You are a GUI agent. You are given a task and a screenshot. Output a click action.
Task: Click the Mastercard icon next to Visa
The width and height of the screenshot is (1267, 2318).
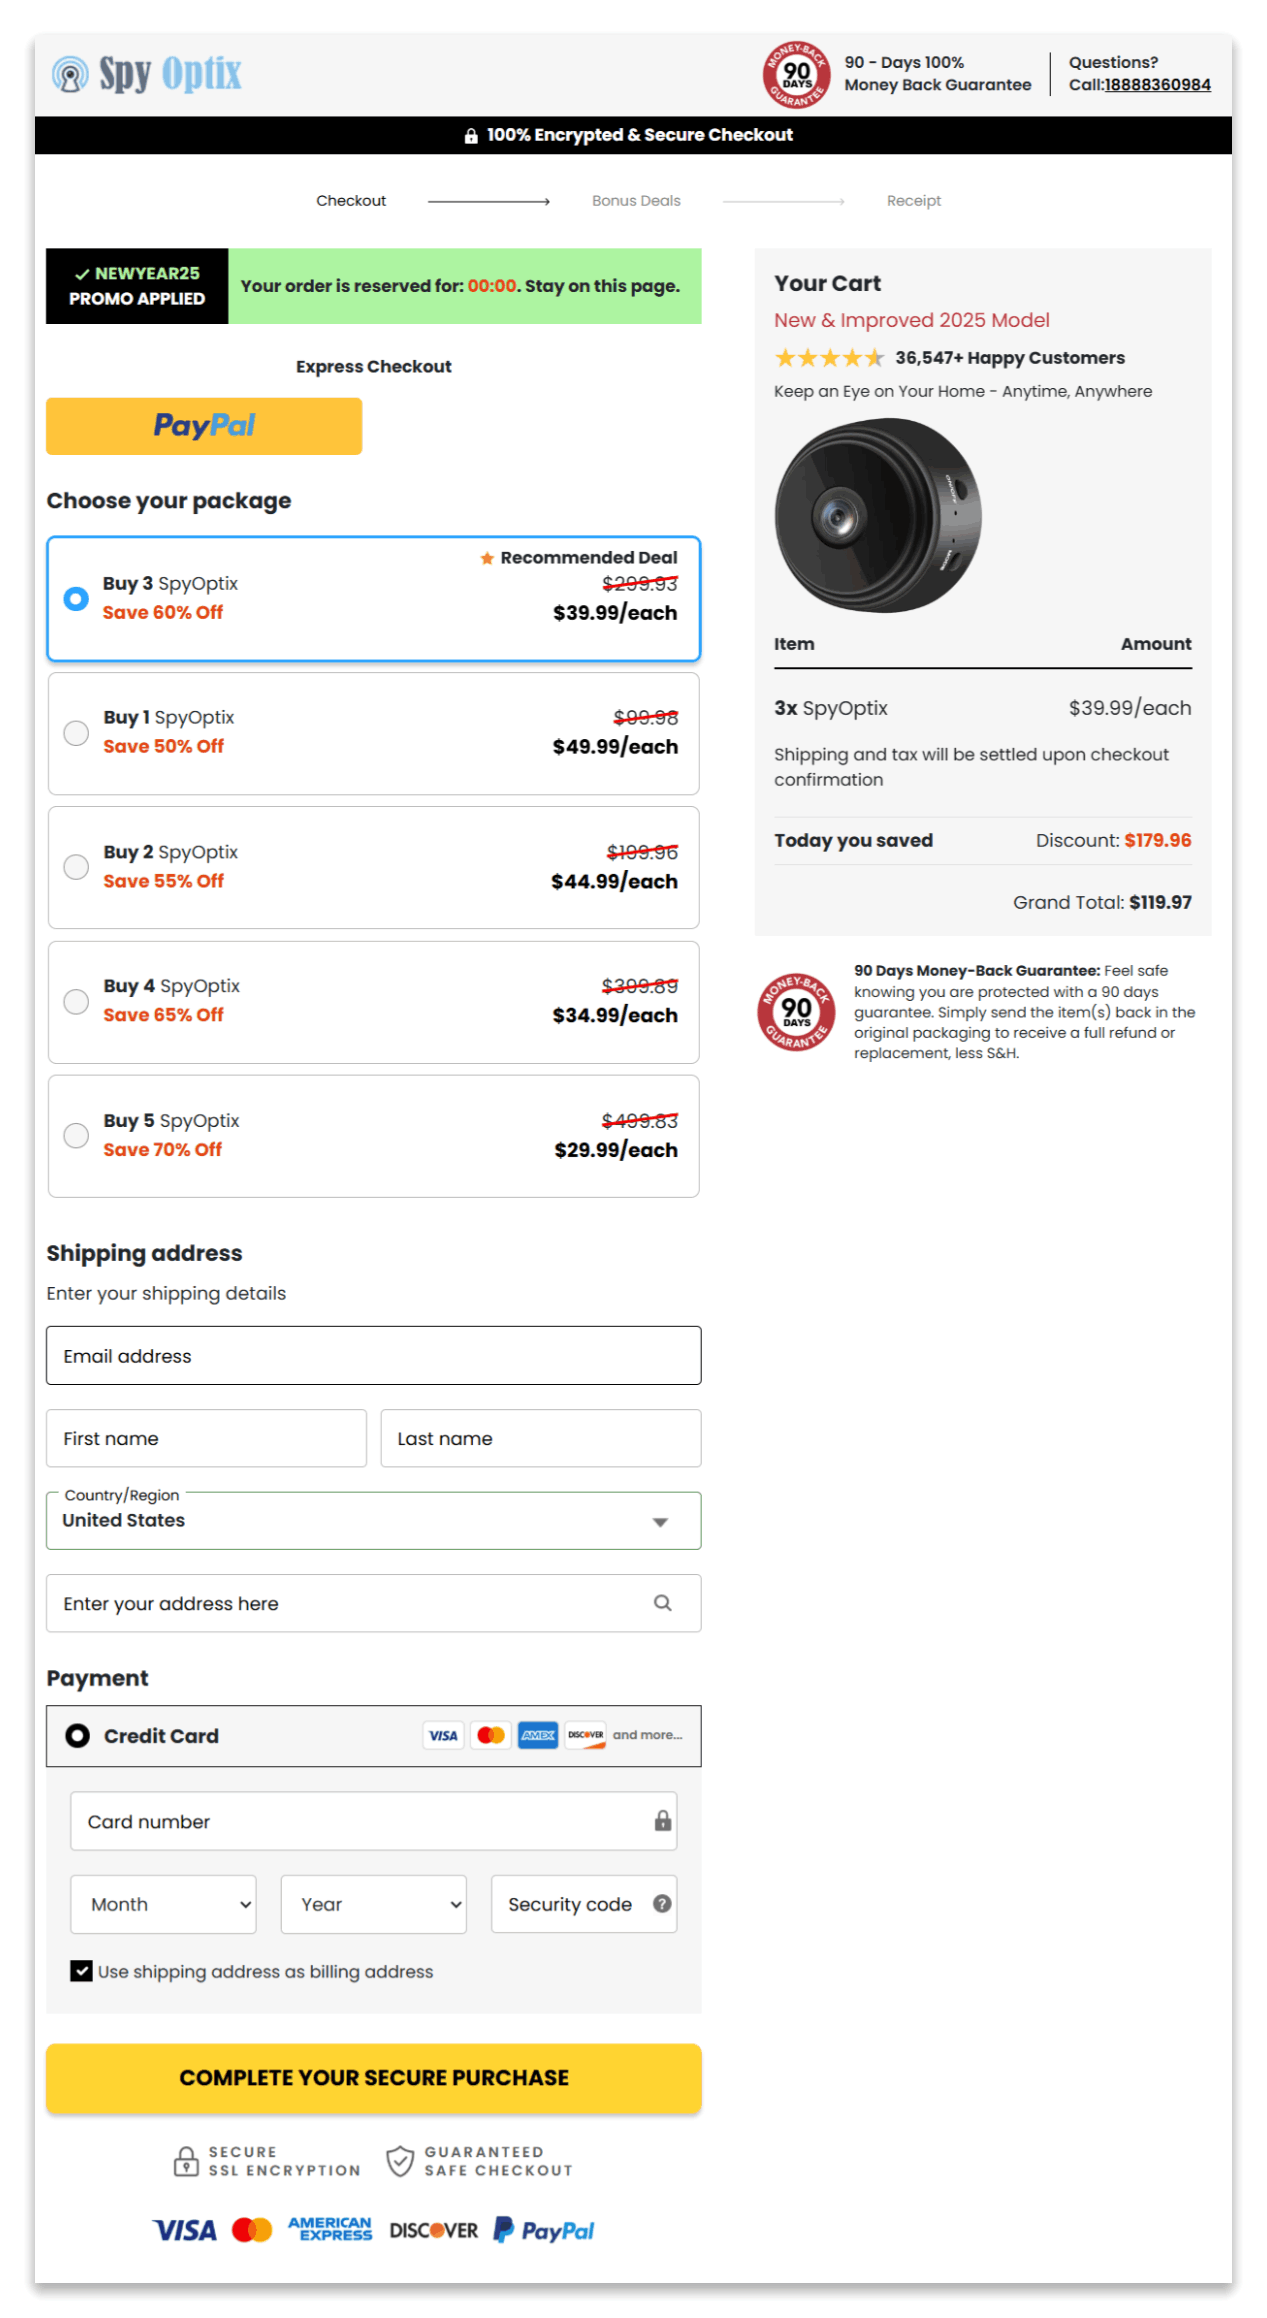click(x=490, y=1735)
